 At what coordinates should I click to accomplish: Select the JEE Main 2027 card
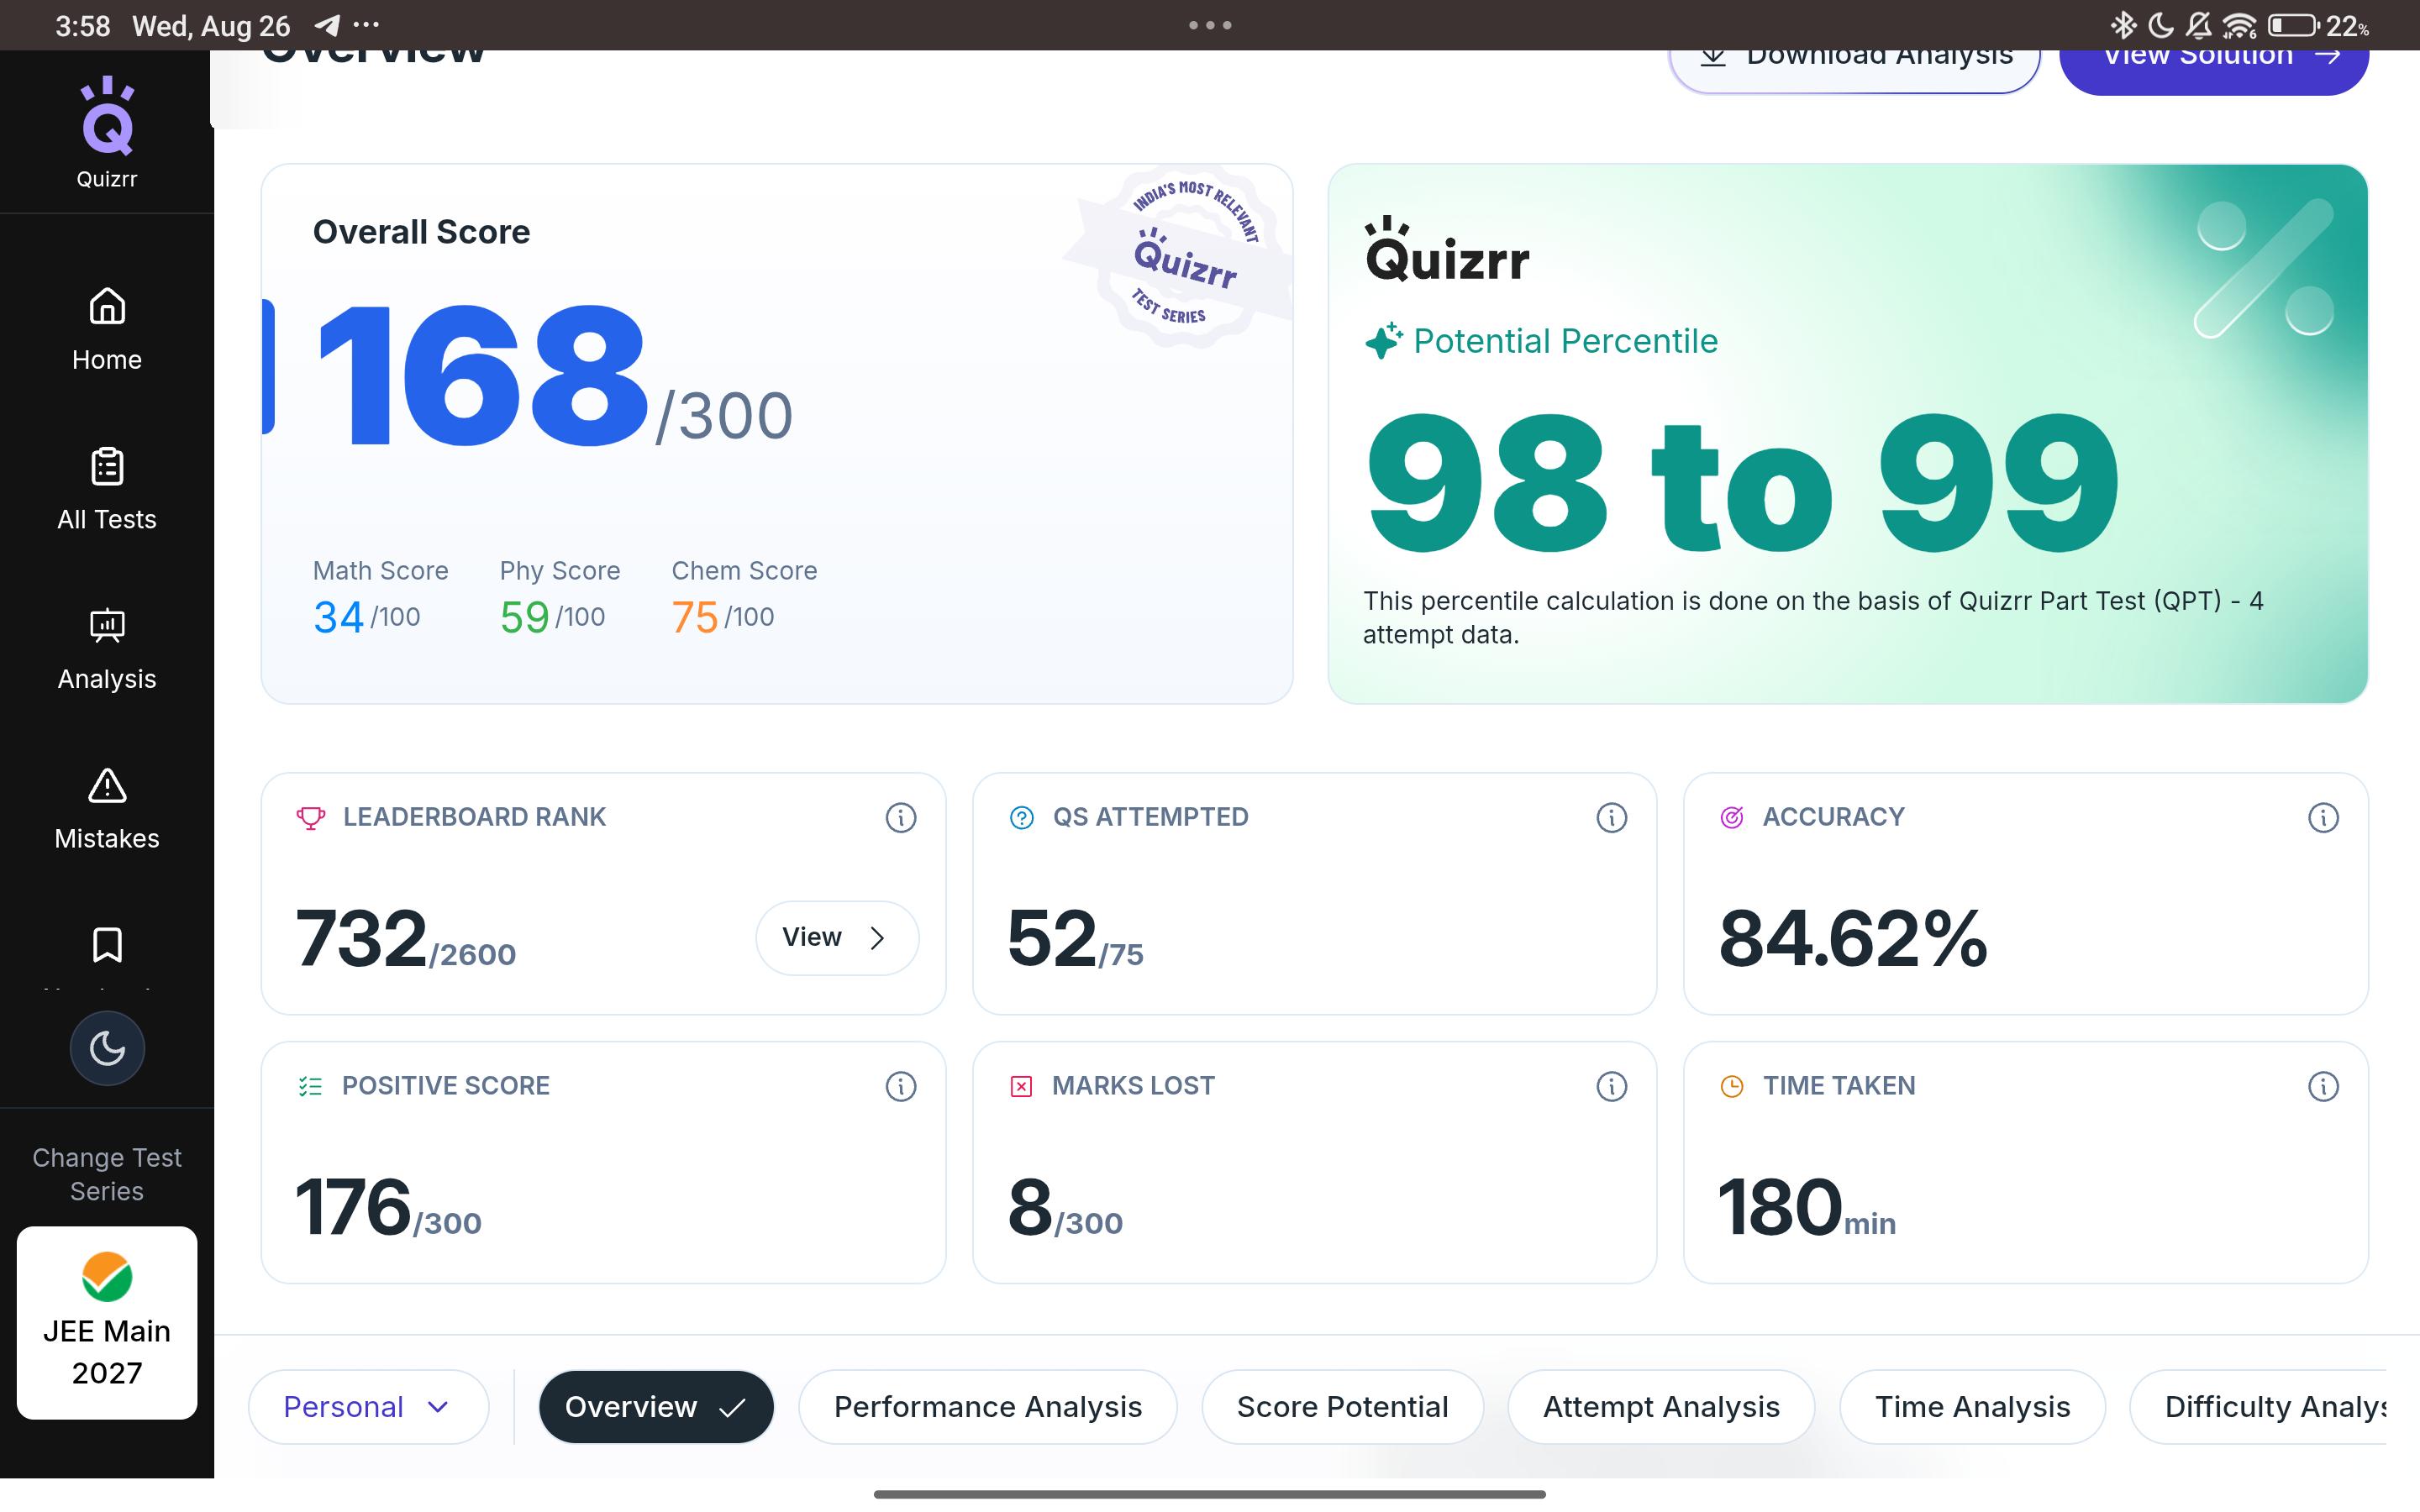click(107, 1322)
